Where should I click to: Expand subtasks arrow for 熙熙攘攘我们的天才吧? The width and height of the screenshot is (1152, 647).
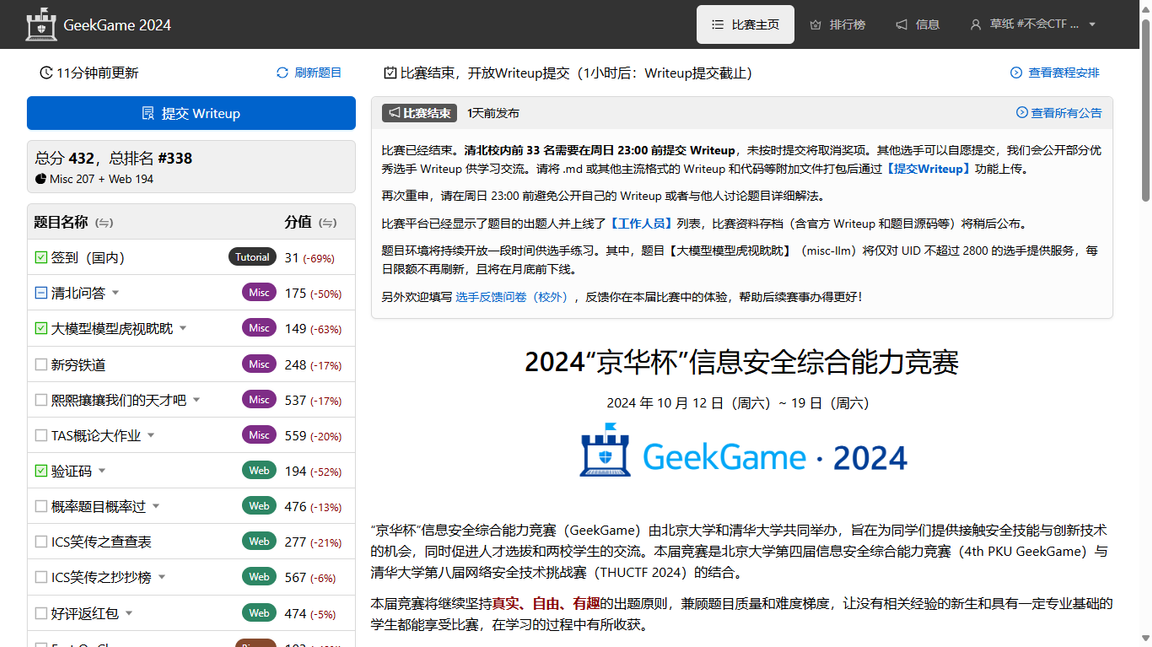(x=196, y=400)
